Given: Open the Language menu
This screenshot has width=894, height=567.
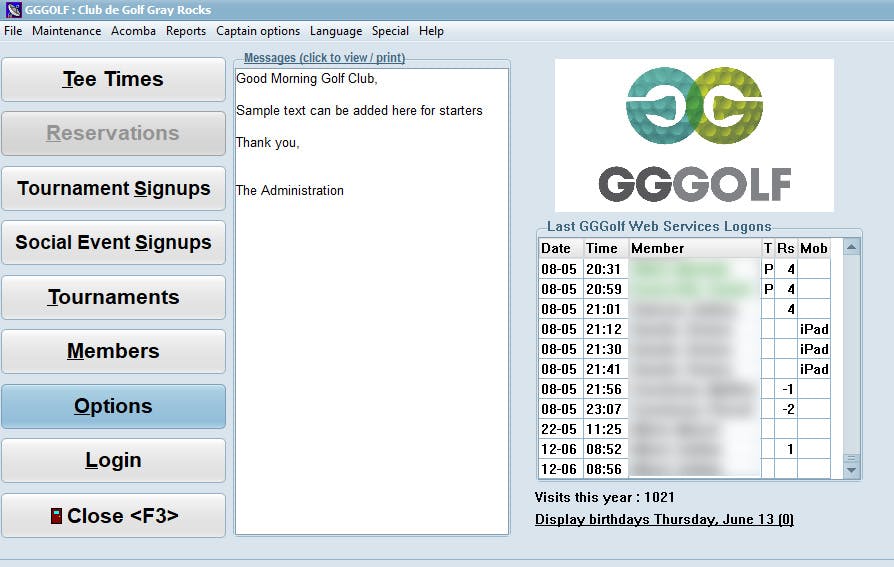Looking at the screenshot, I should tap(336, 31).
